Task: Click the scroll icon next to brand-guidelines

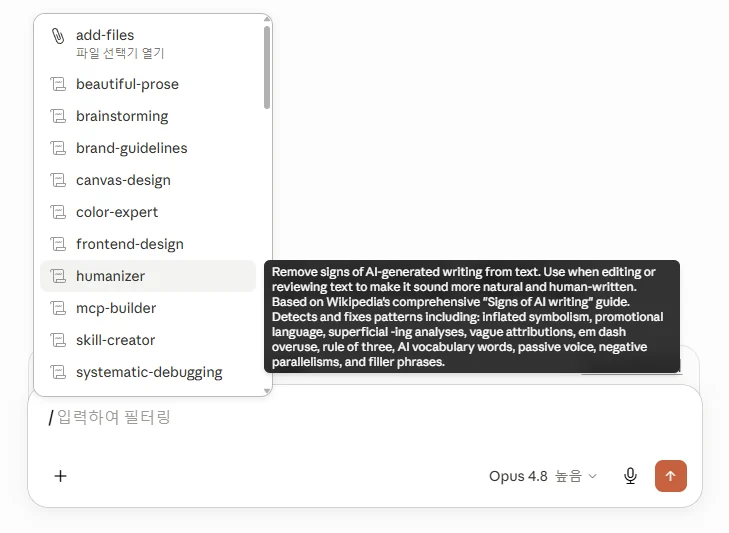Action: point(58,148)
